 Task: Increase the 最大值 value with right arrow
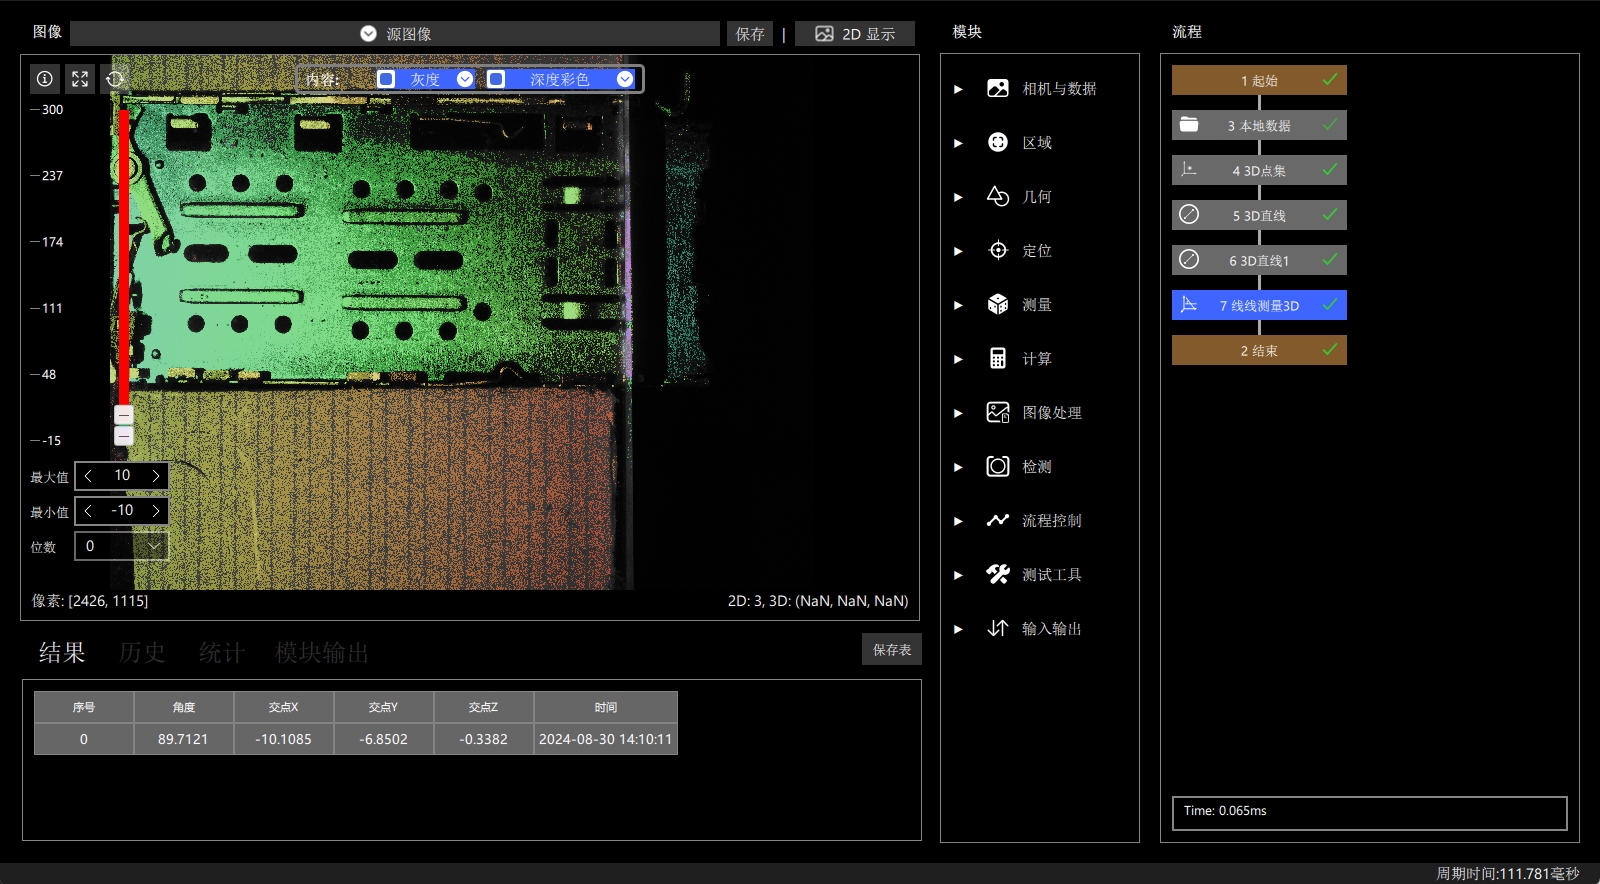tap(156, 476)
